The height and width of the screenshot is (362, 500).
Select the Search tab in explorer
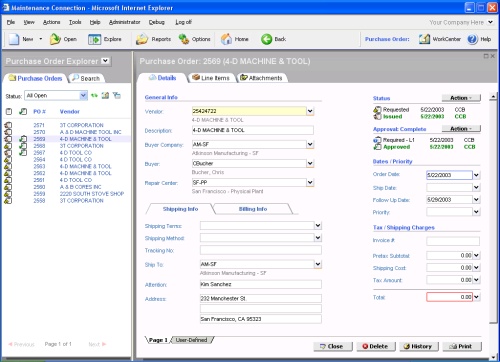[86, 78]
